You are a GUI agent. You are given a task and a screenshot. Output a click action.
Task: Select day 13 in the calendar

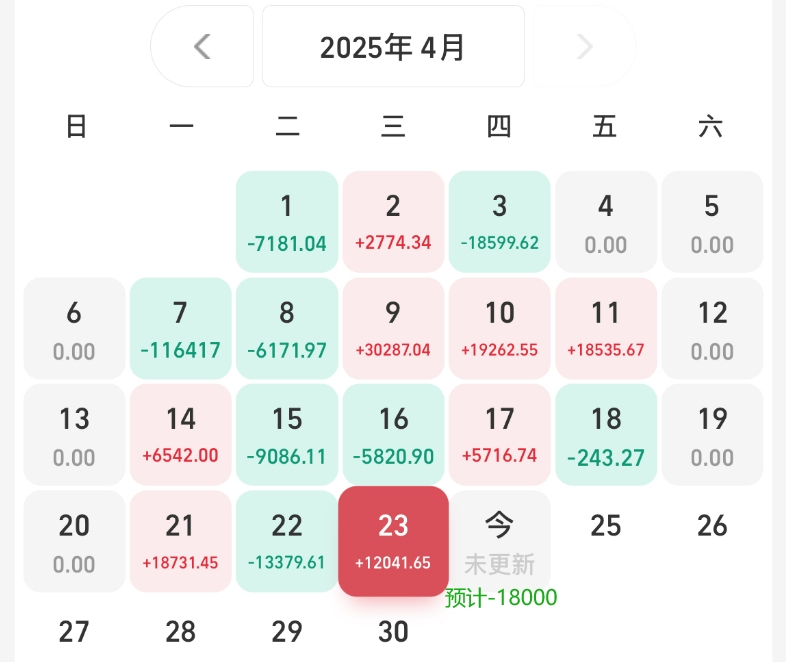74,434
